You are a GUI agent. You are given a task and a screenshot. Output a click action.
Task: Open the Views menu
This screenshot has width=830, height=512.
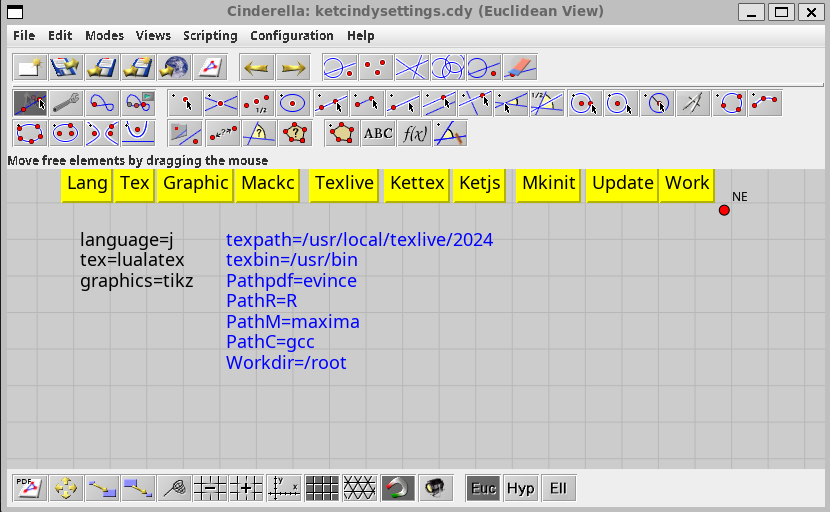point(153,35)
